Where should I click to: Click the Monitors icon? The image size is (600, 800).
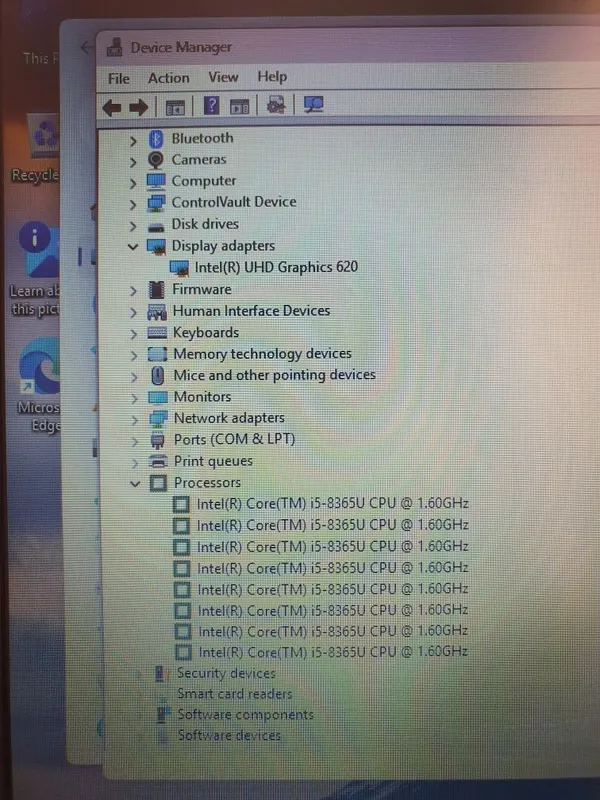pos(158,397)
